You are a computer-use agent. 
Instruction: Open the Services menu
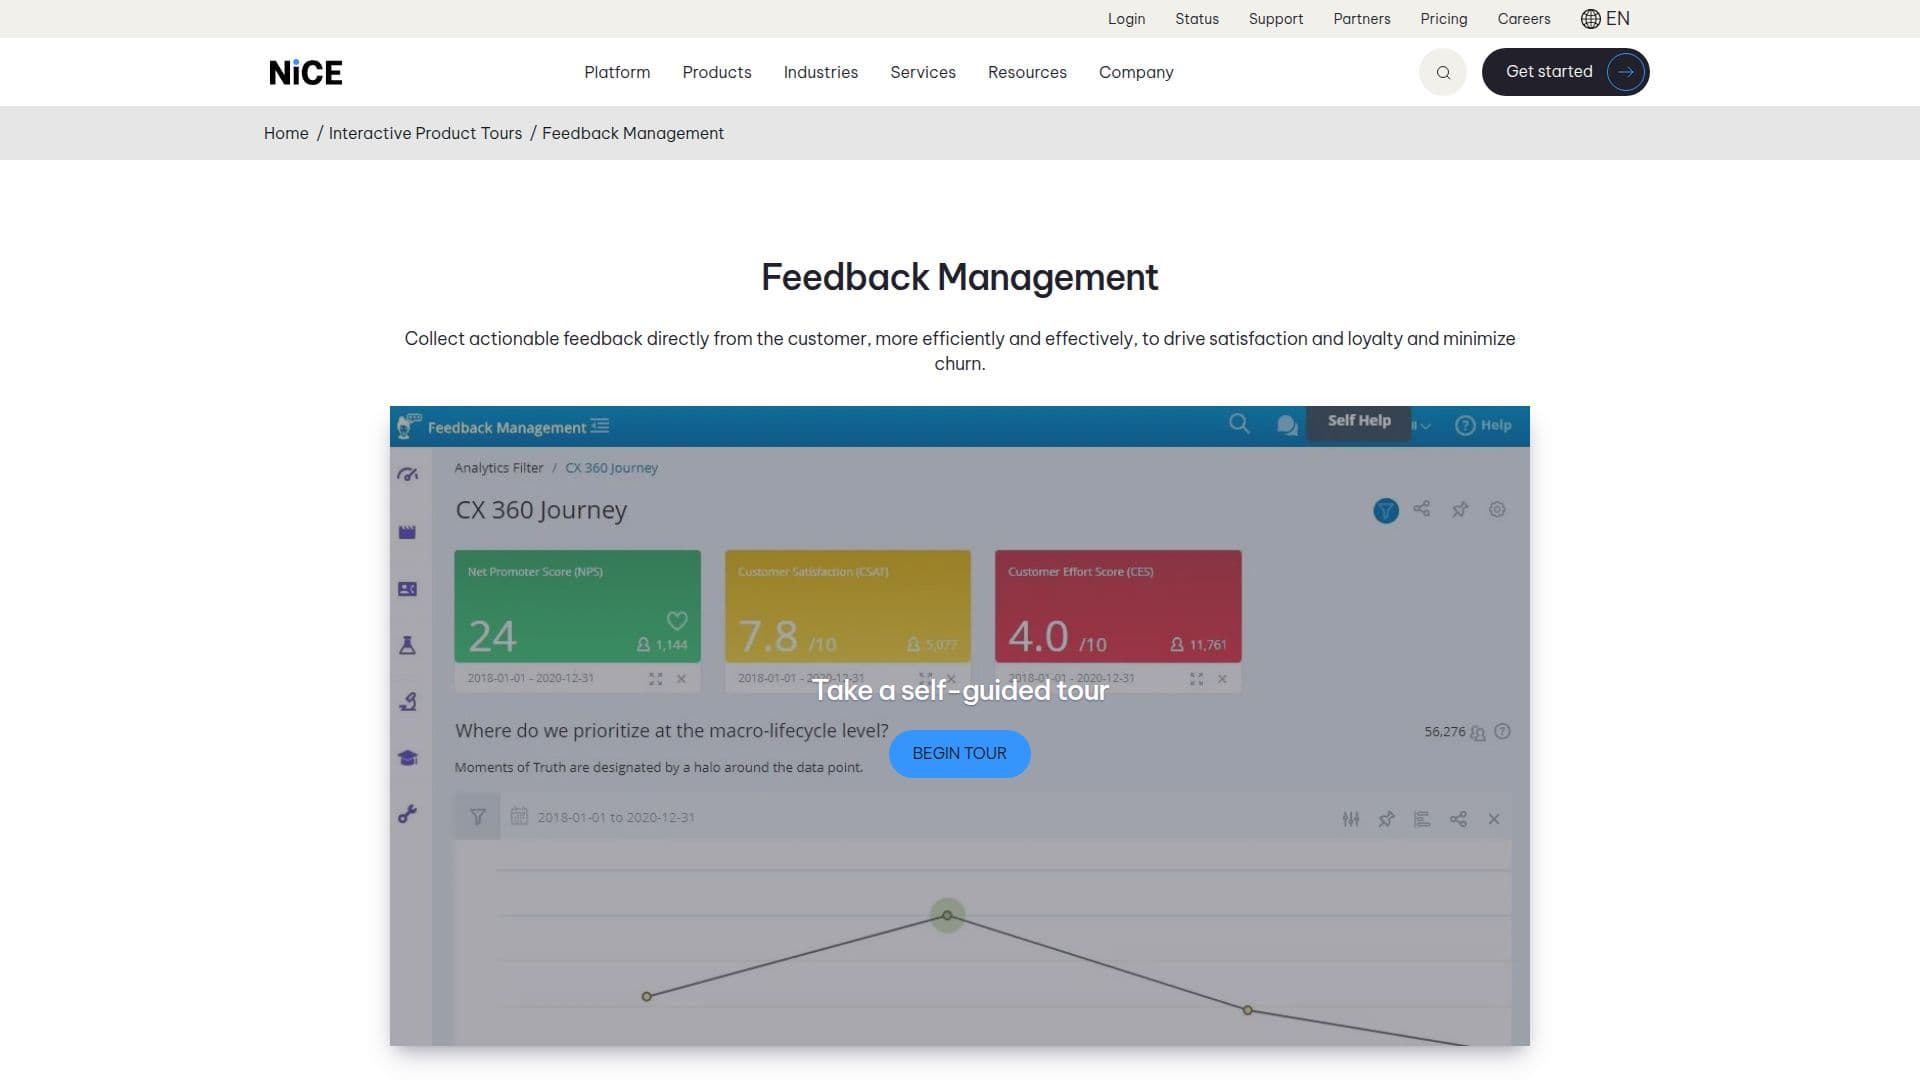923,72
